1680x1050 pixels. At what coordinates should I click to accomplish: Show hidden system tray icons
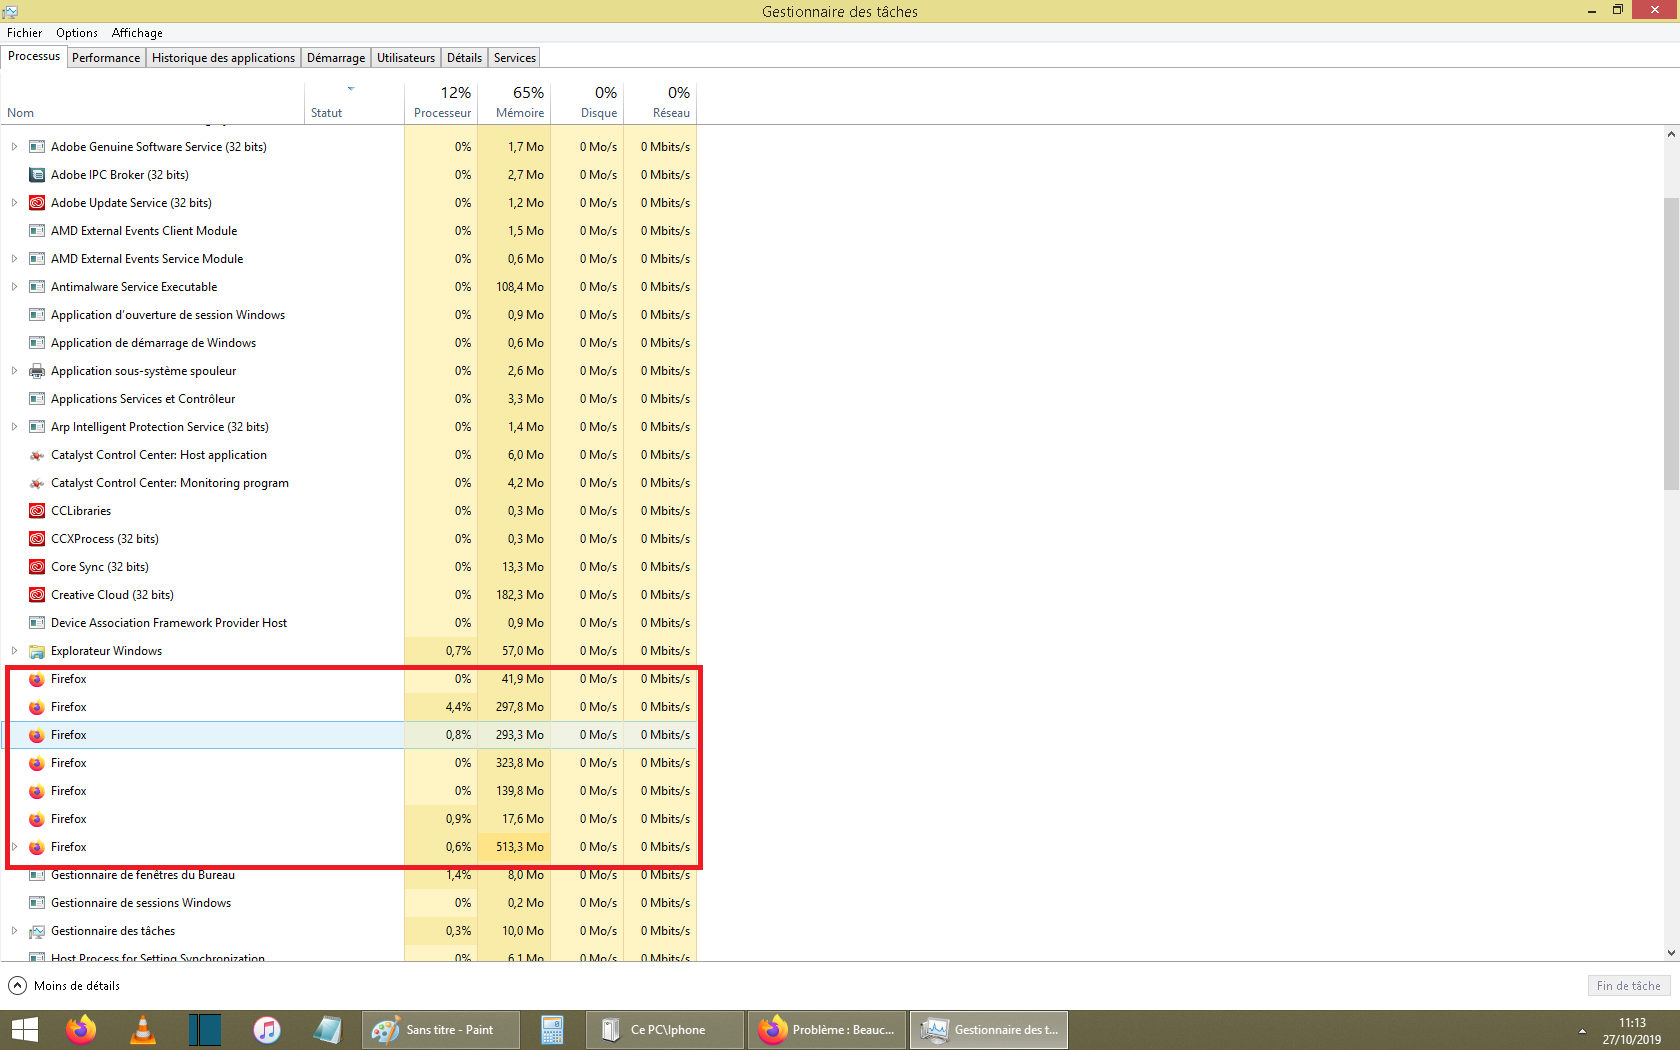(x=1582, y=1030)
